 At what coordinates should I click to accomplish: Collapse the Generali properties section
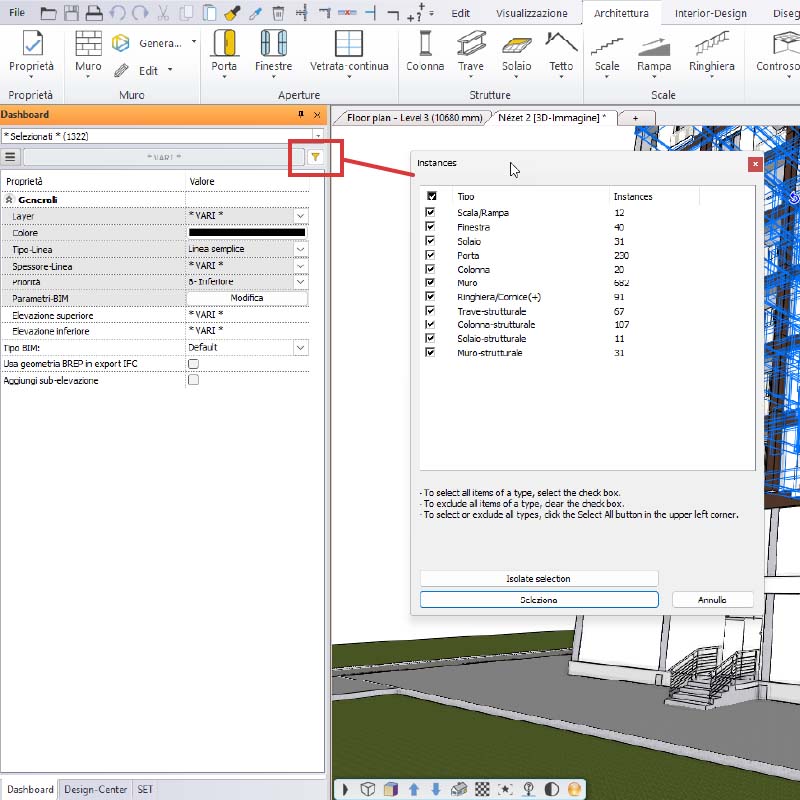pos(9,200)
